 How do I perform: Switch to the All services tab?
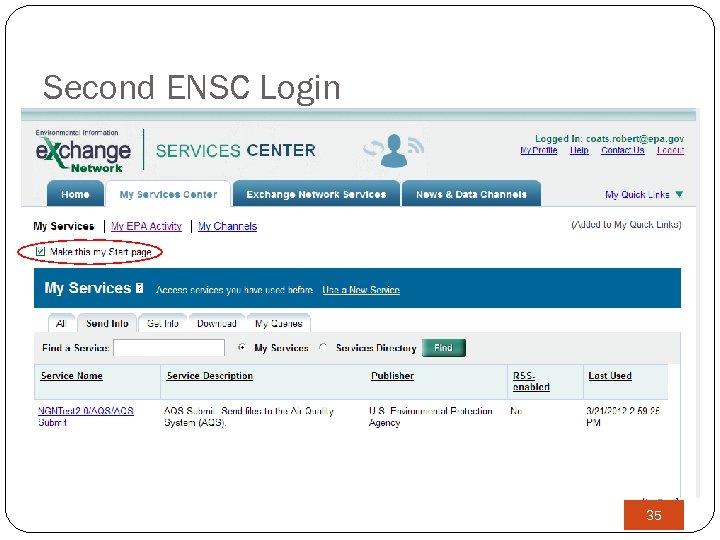pos(61,323)
